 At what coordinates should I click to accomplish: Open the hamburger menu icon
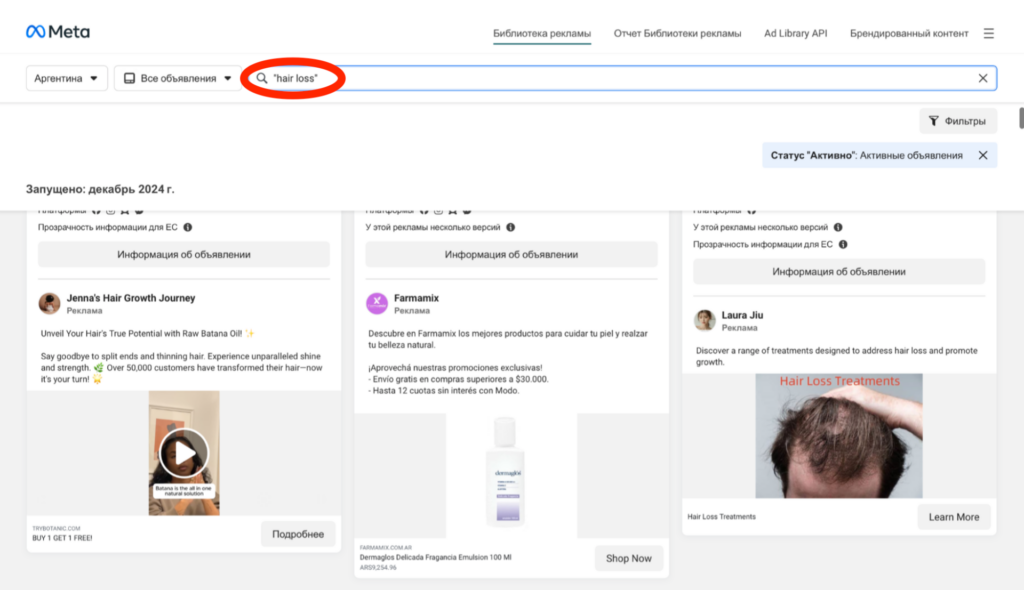pos(989,33)
